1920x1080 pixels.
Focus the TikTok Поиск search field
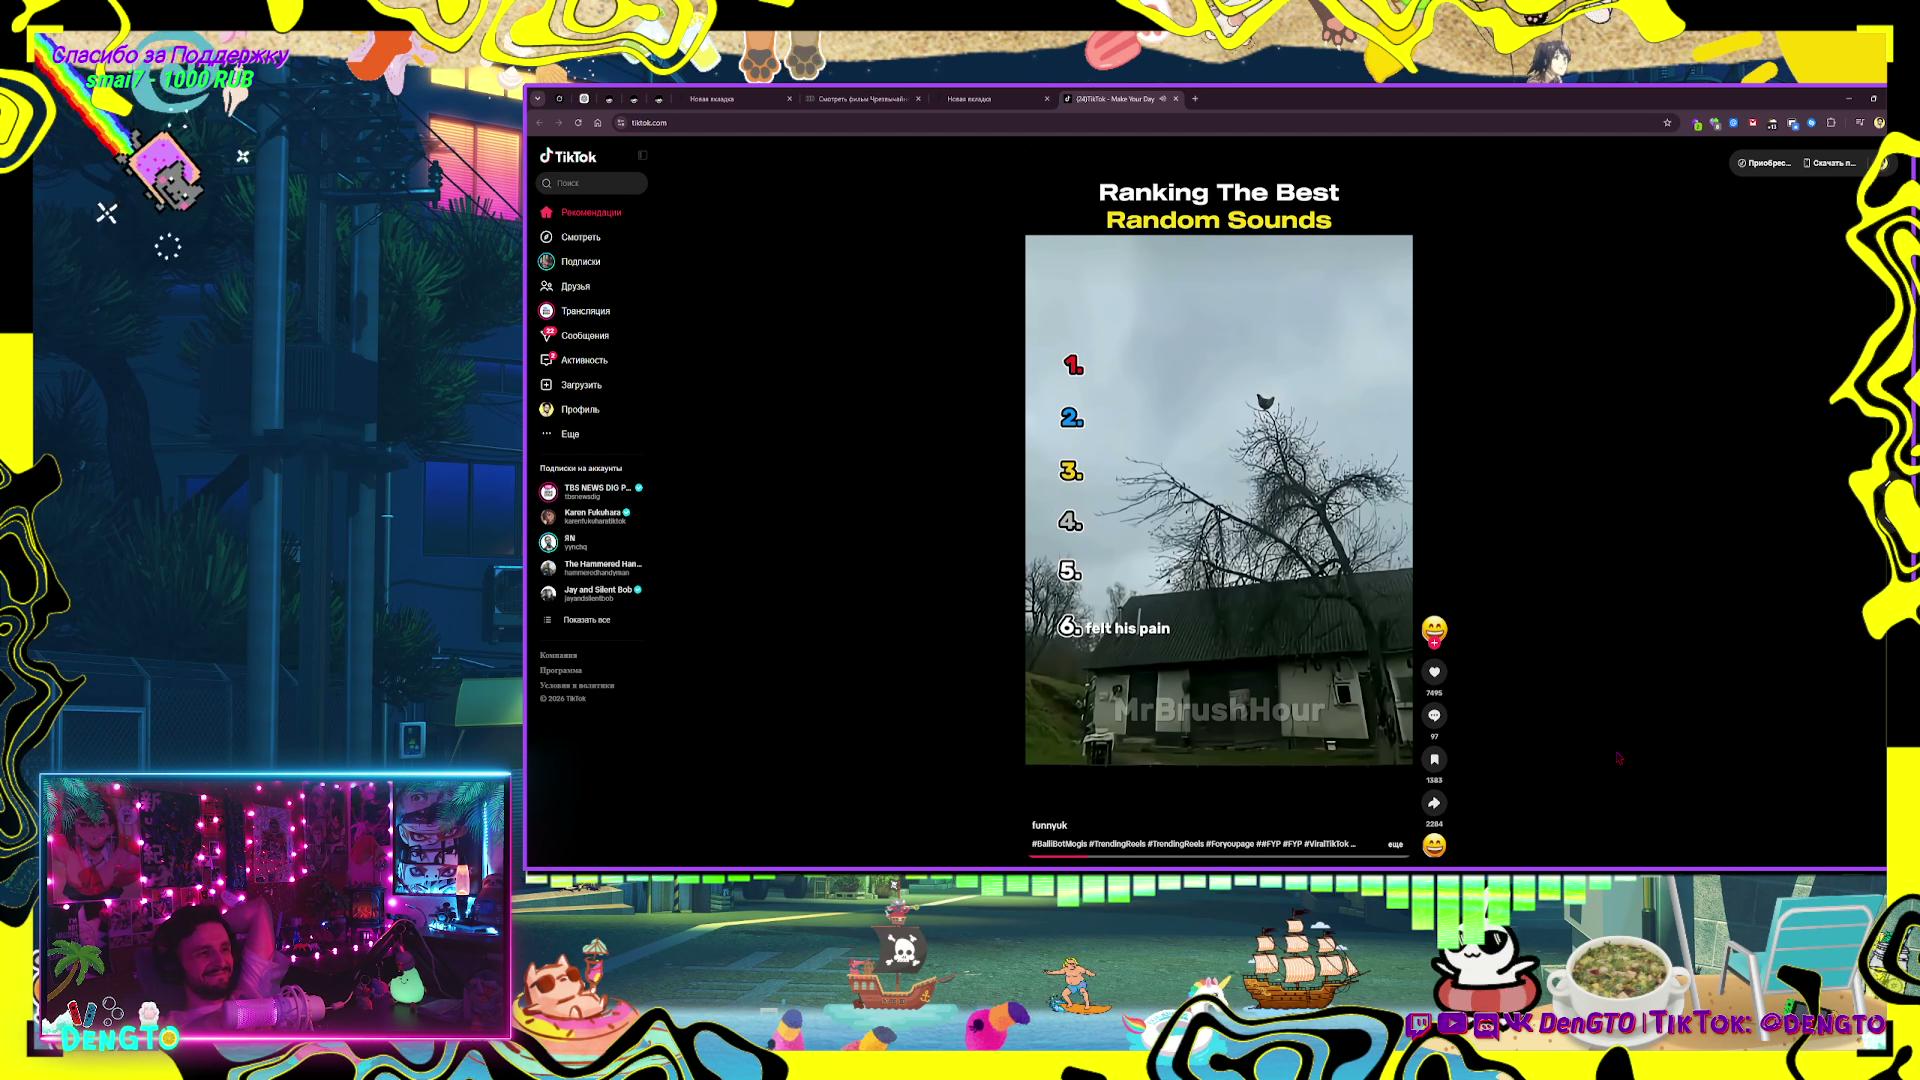pyautogui.click(x=593, y=183)
